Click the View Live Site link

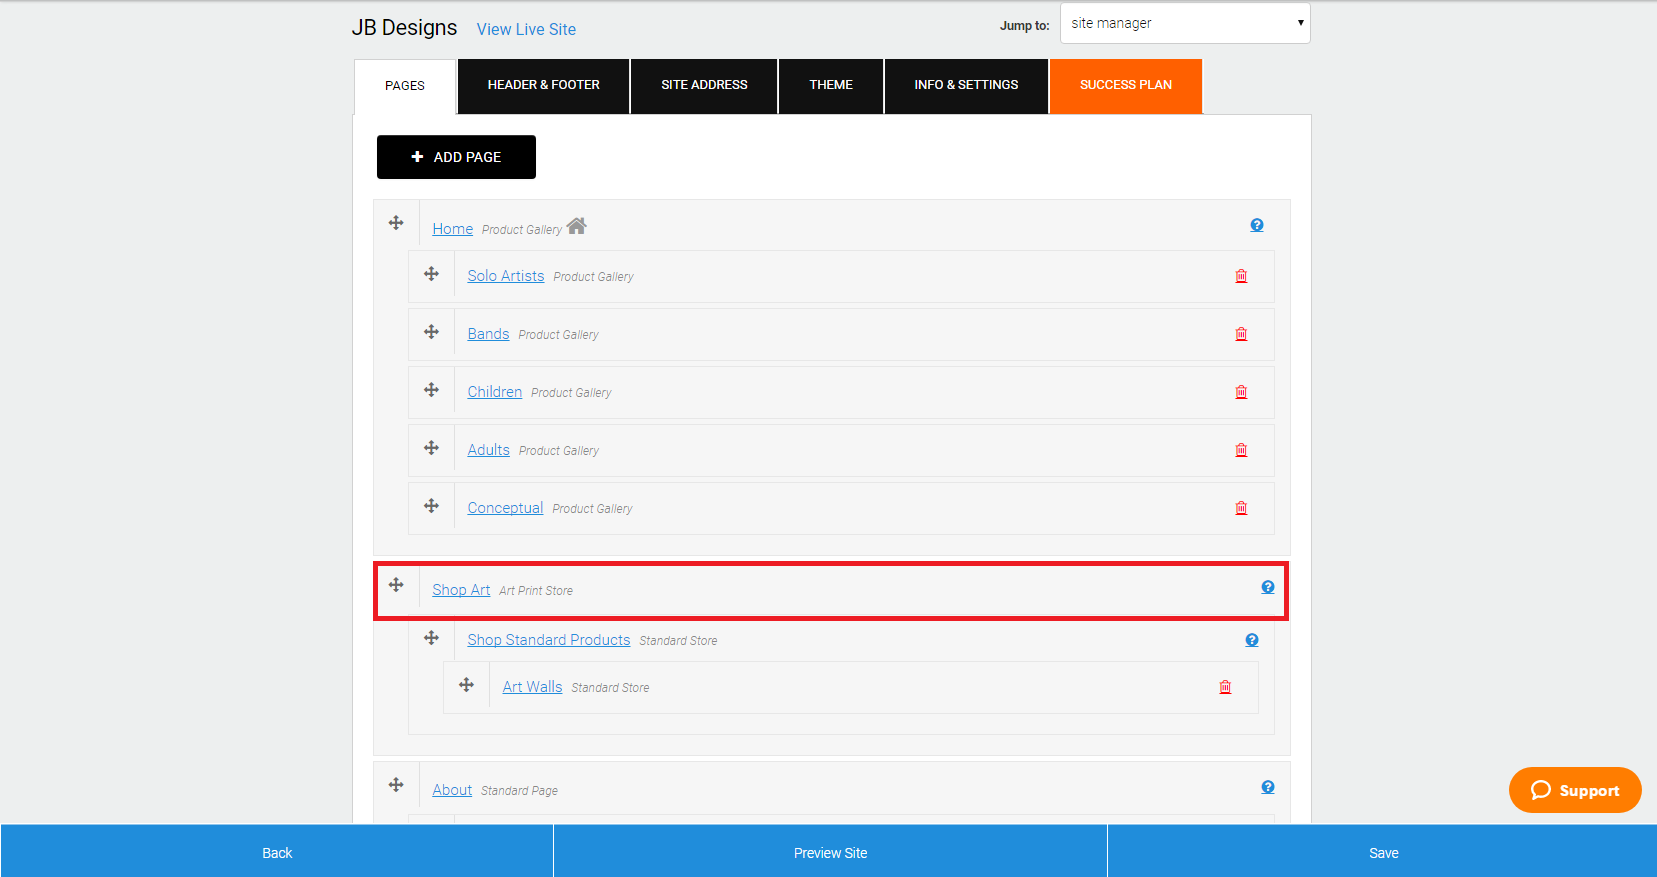(526, 29)
